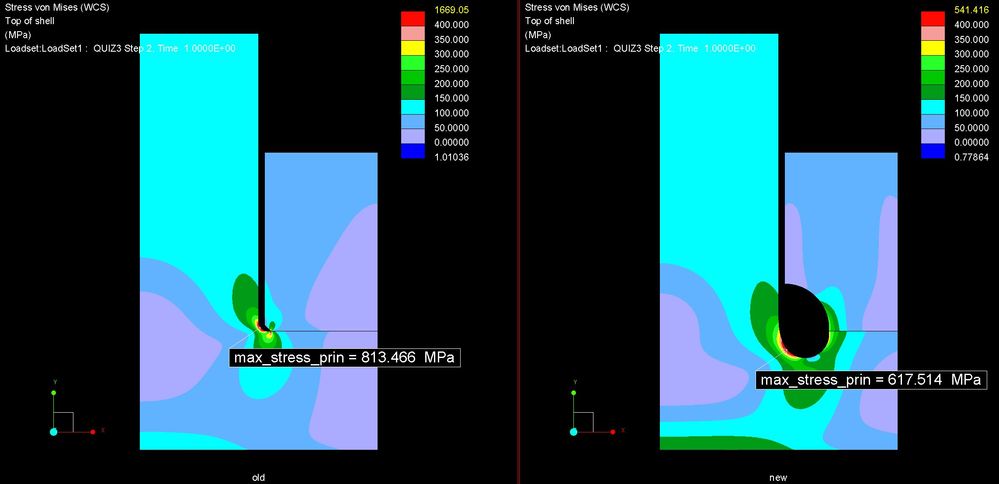This screenshot has height=484, width=999.
Task: Click the Stress von Mises (WCS) title in new panel
Action: click(x=577, y=8)
